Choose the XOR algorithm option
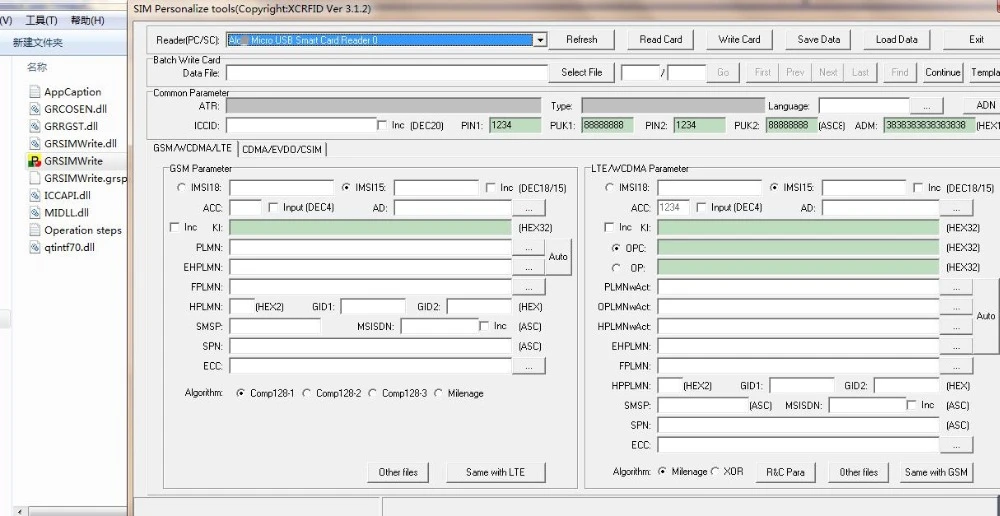The image size is (1000, 516). [715, 471]
